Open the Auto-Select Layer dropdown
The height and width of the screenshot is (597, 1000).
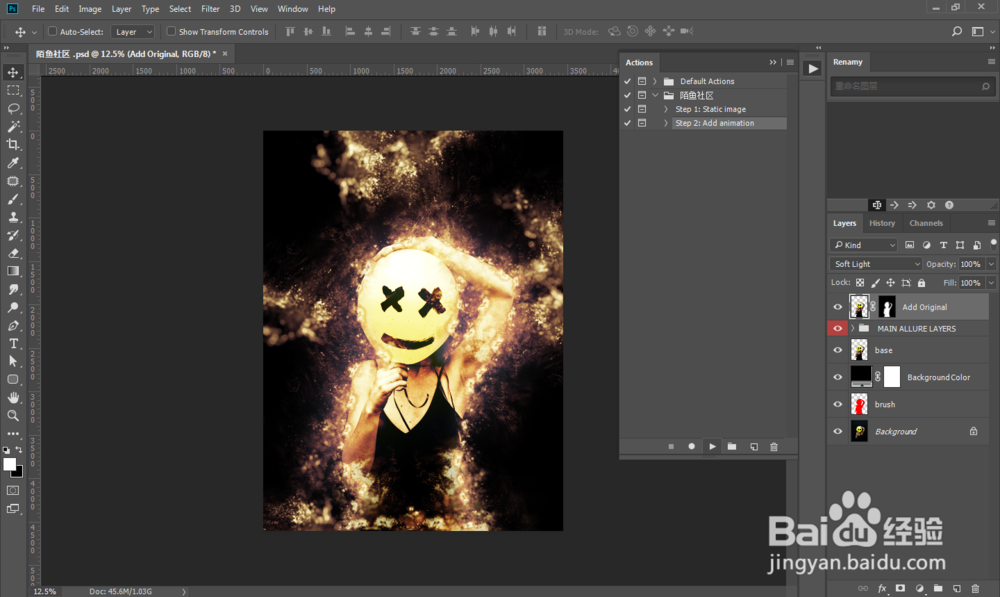[x=133, y=32]
